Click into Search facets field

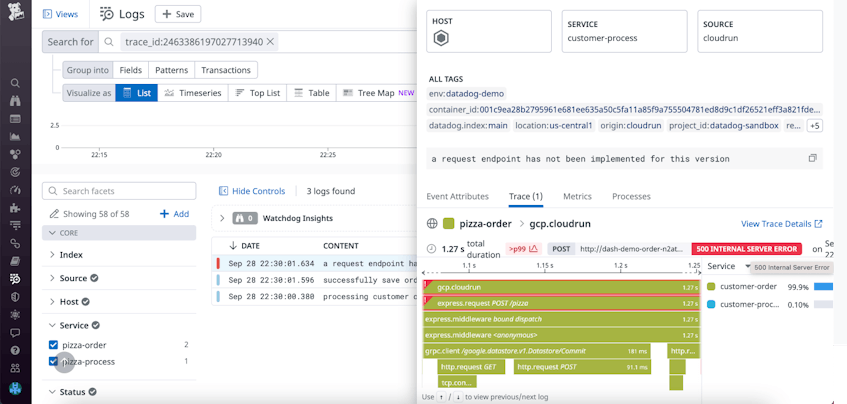(119, 191)
